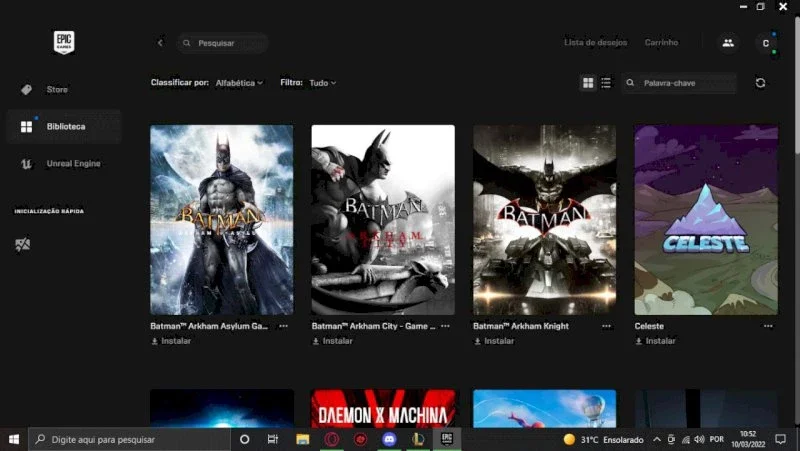Click the Palavra-chave filter field
Image resolution: width=800 pixels, height=451 pixels.
click(679, 83)
